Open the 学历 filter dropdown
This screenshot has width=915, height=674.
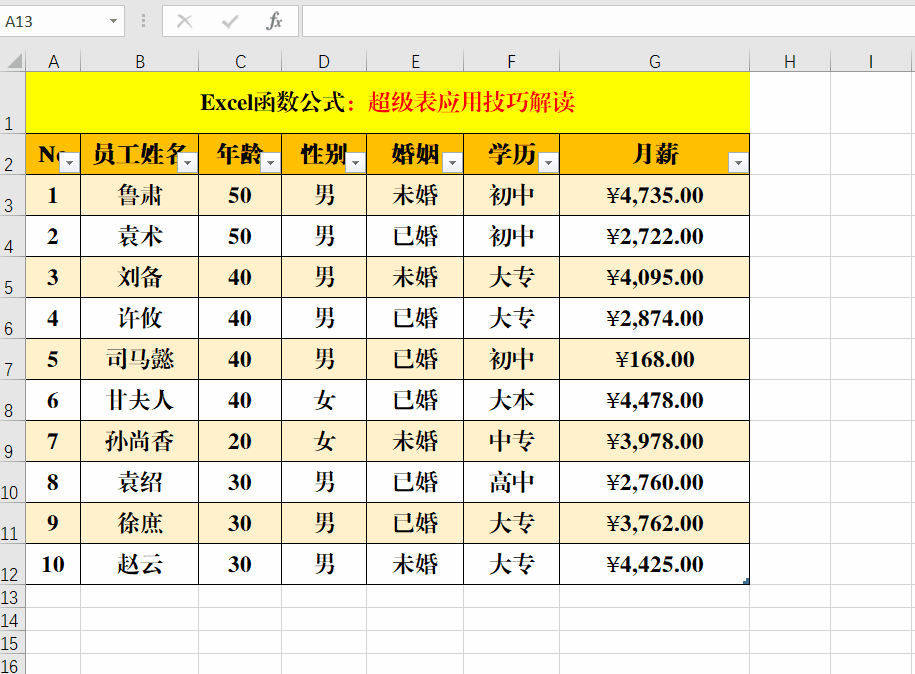coord(548,163)
